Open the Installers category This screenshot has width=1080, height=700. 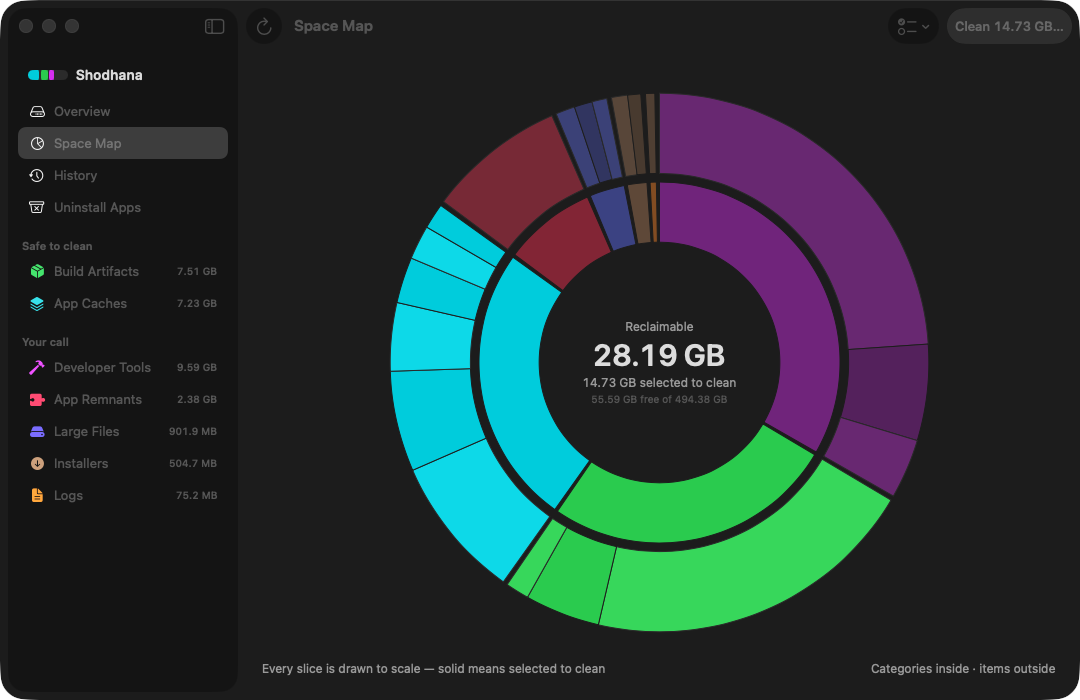point(123,464)
